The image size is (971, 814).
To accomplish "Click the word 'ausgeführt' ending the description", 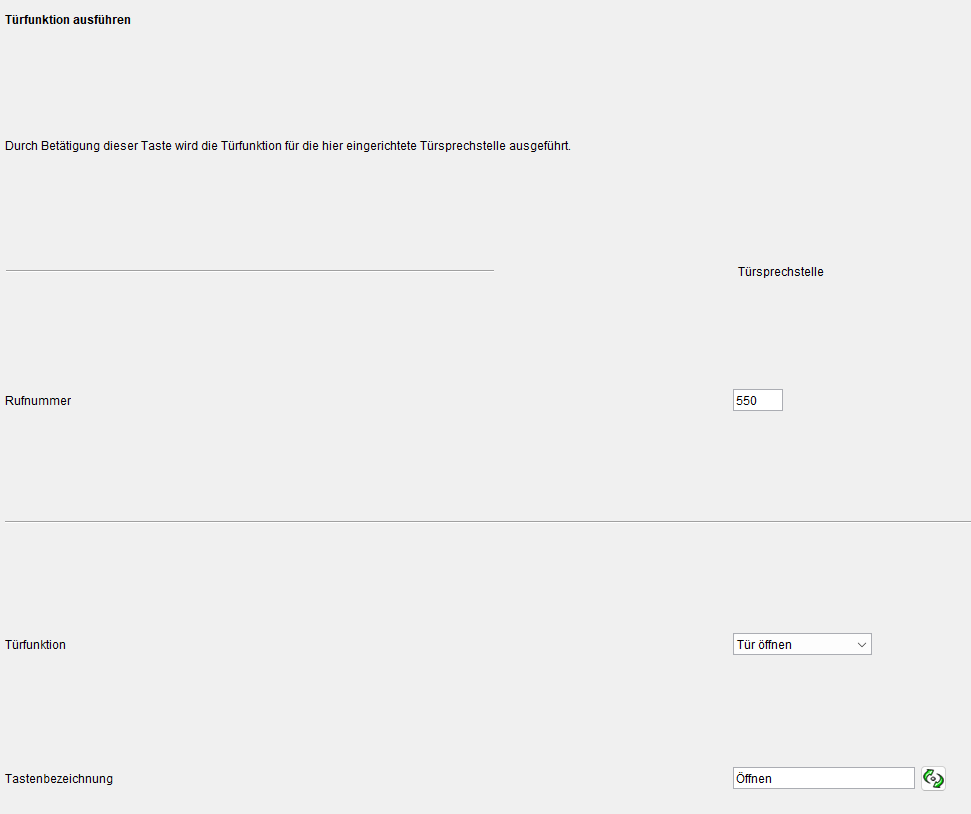I will click(541, 146).
